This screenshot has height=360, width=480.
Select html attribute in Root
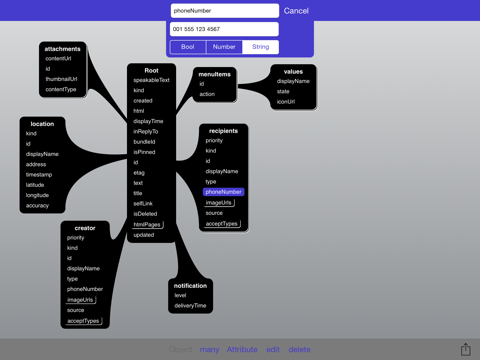[x=139, y=111]
